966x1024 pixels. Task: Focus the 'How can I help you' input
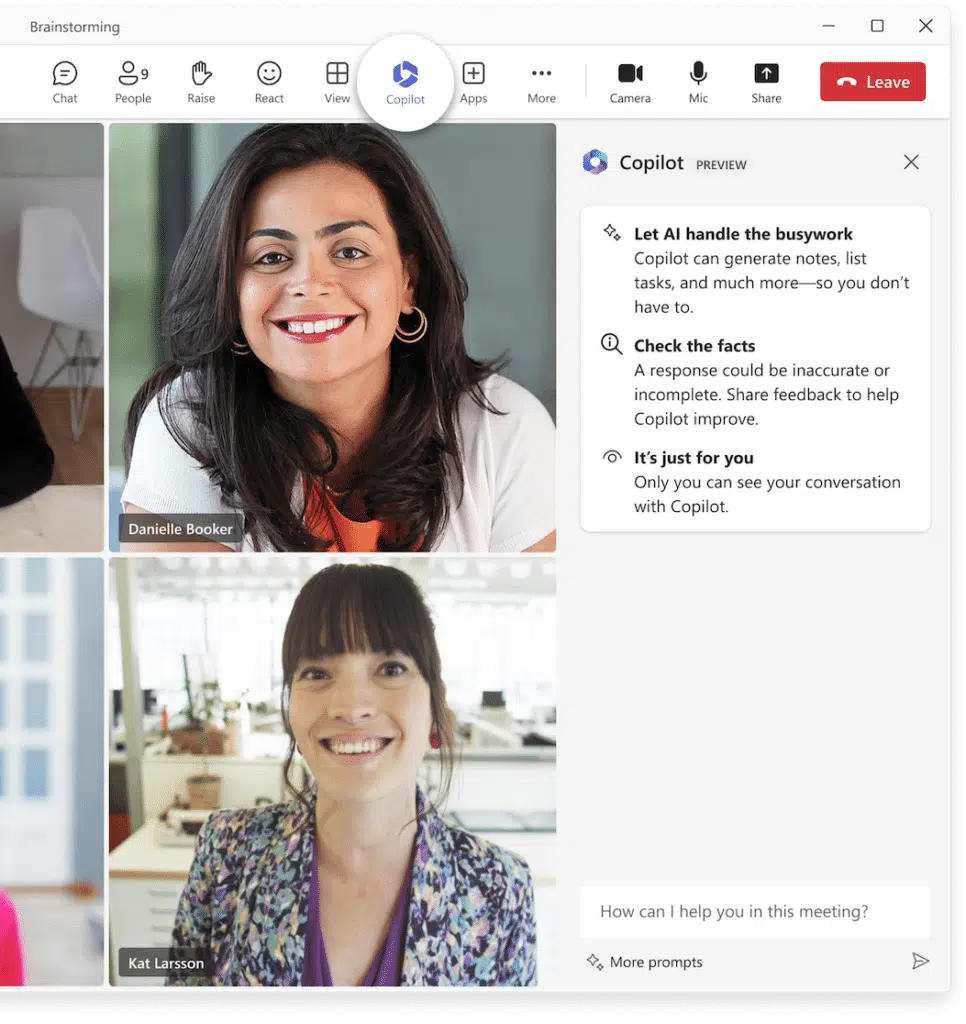(x=755, y=912)
